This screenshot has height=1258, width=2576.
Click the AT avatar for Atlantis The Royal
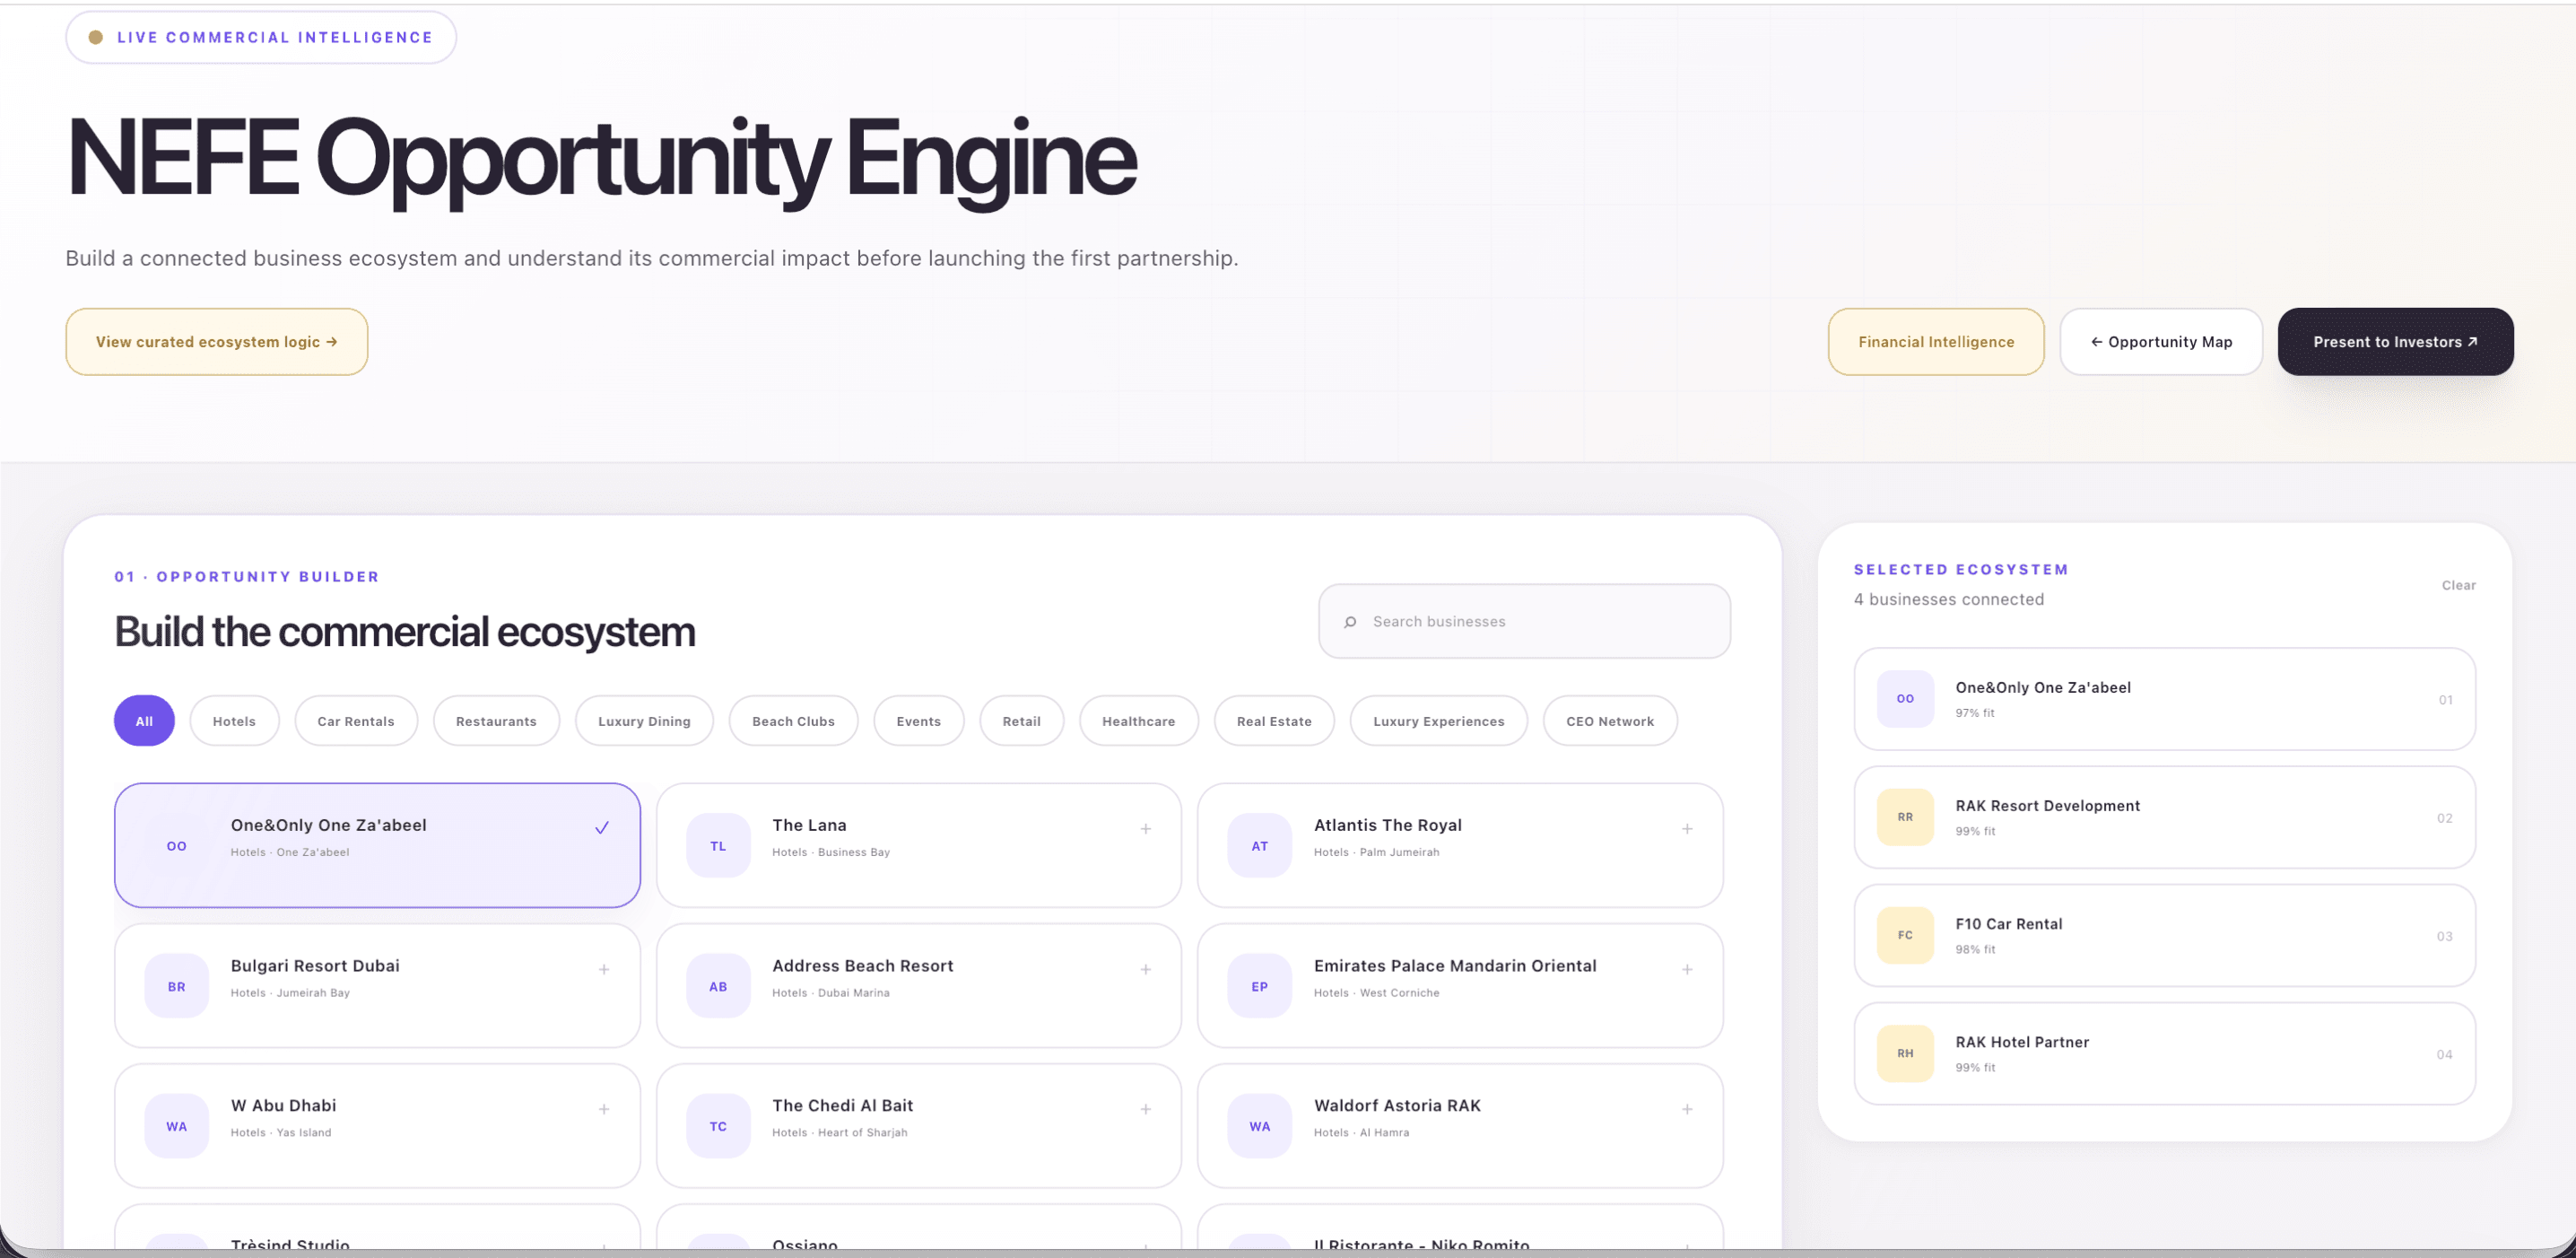[x=1260, y=846]
